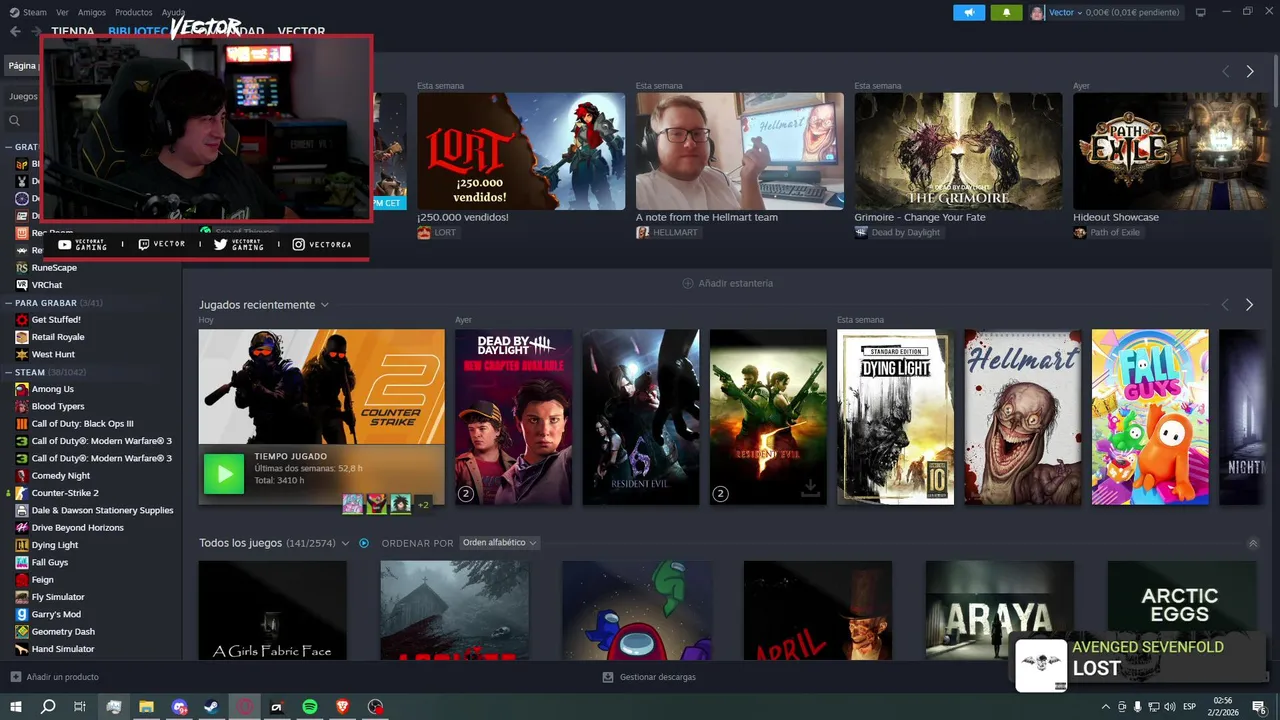1280x720 pixels.
Task: Click the green play button for Counter-Strike 2
Action: (x=224, y=474)
